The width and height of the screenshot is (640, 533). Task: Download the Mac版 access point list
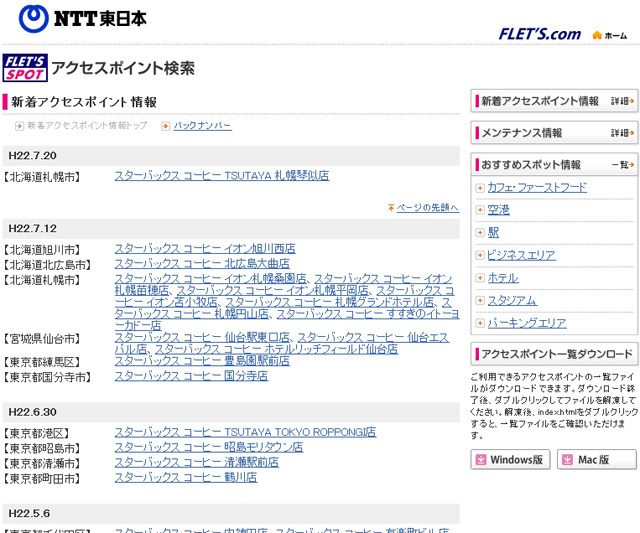pos(597,460)
